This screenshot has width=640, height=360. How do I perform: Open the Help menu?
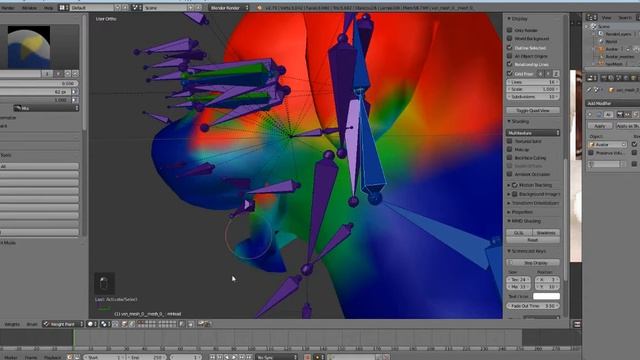[49, 8]
